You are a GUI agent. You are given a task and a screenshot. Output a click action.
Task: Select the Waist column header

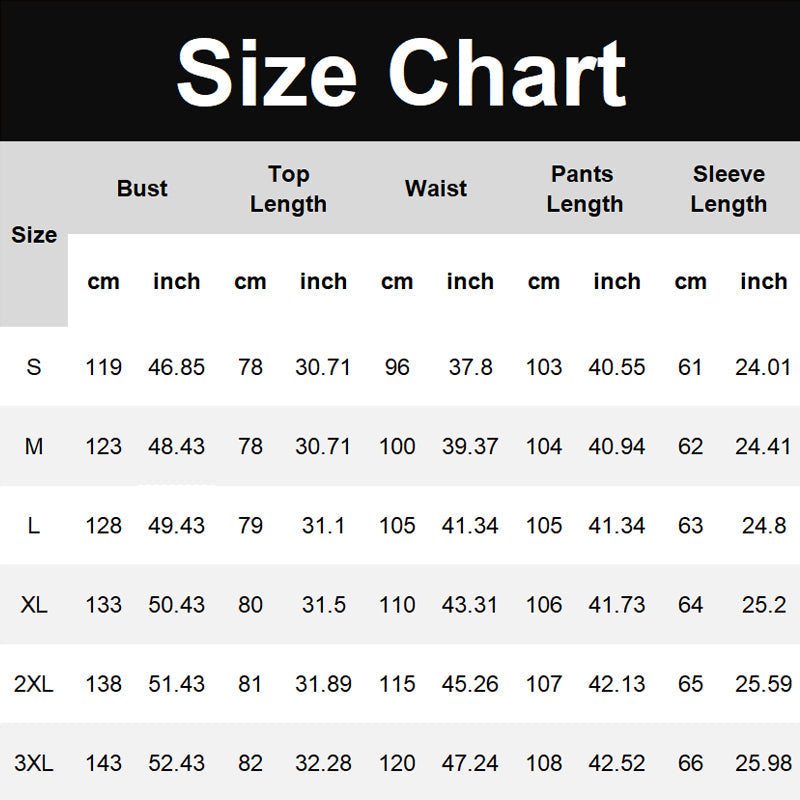coord(436,188)
